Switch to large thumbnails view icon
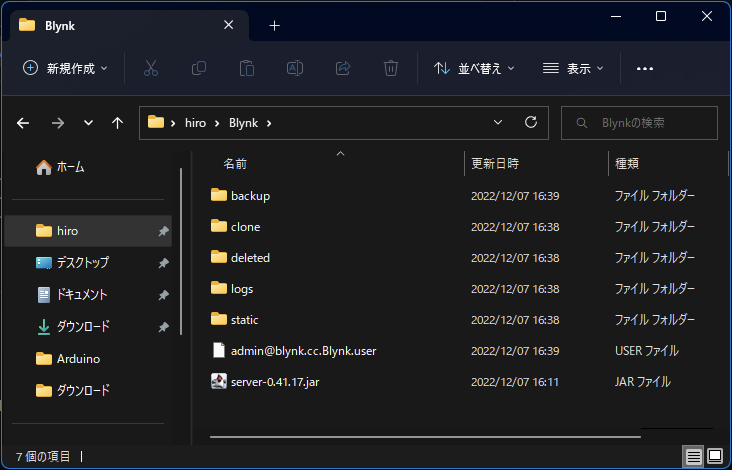This screenshot has height=470, width=732. click(715, 456)
